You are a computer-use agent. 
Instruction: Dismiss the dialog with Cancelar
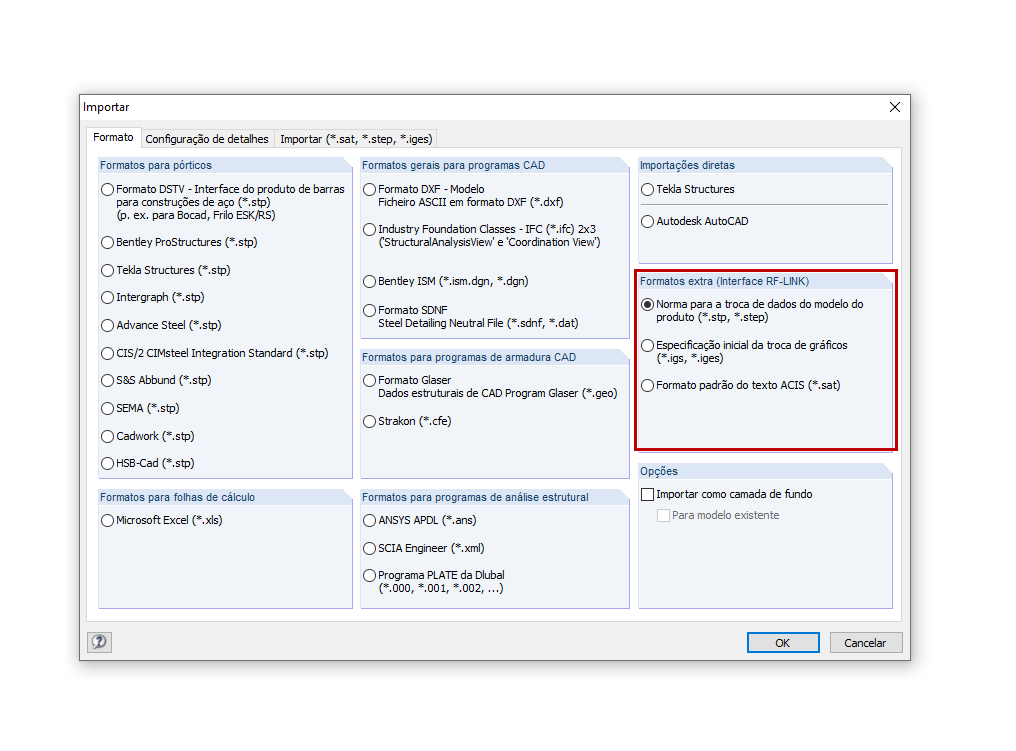865,642
